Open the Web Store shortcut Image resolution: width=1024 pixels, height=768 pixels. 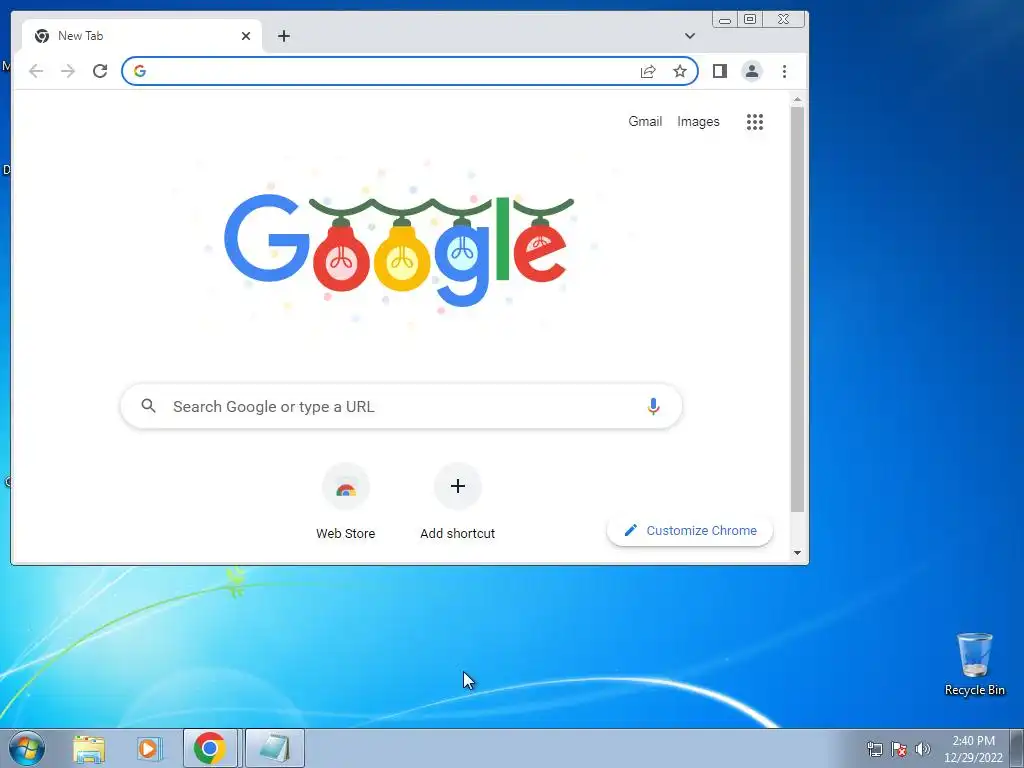click(345, 502)
